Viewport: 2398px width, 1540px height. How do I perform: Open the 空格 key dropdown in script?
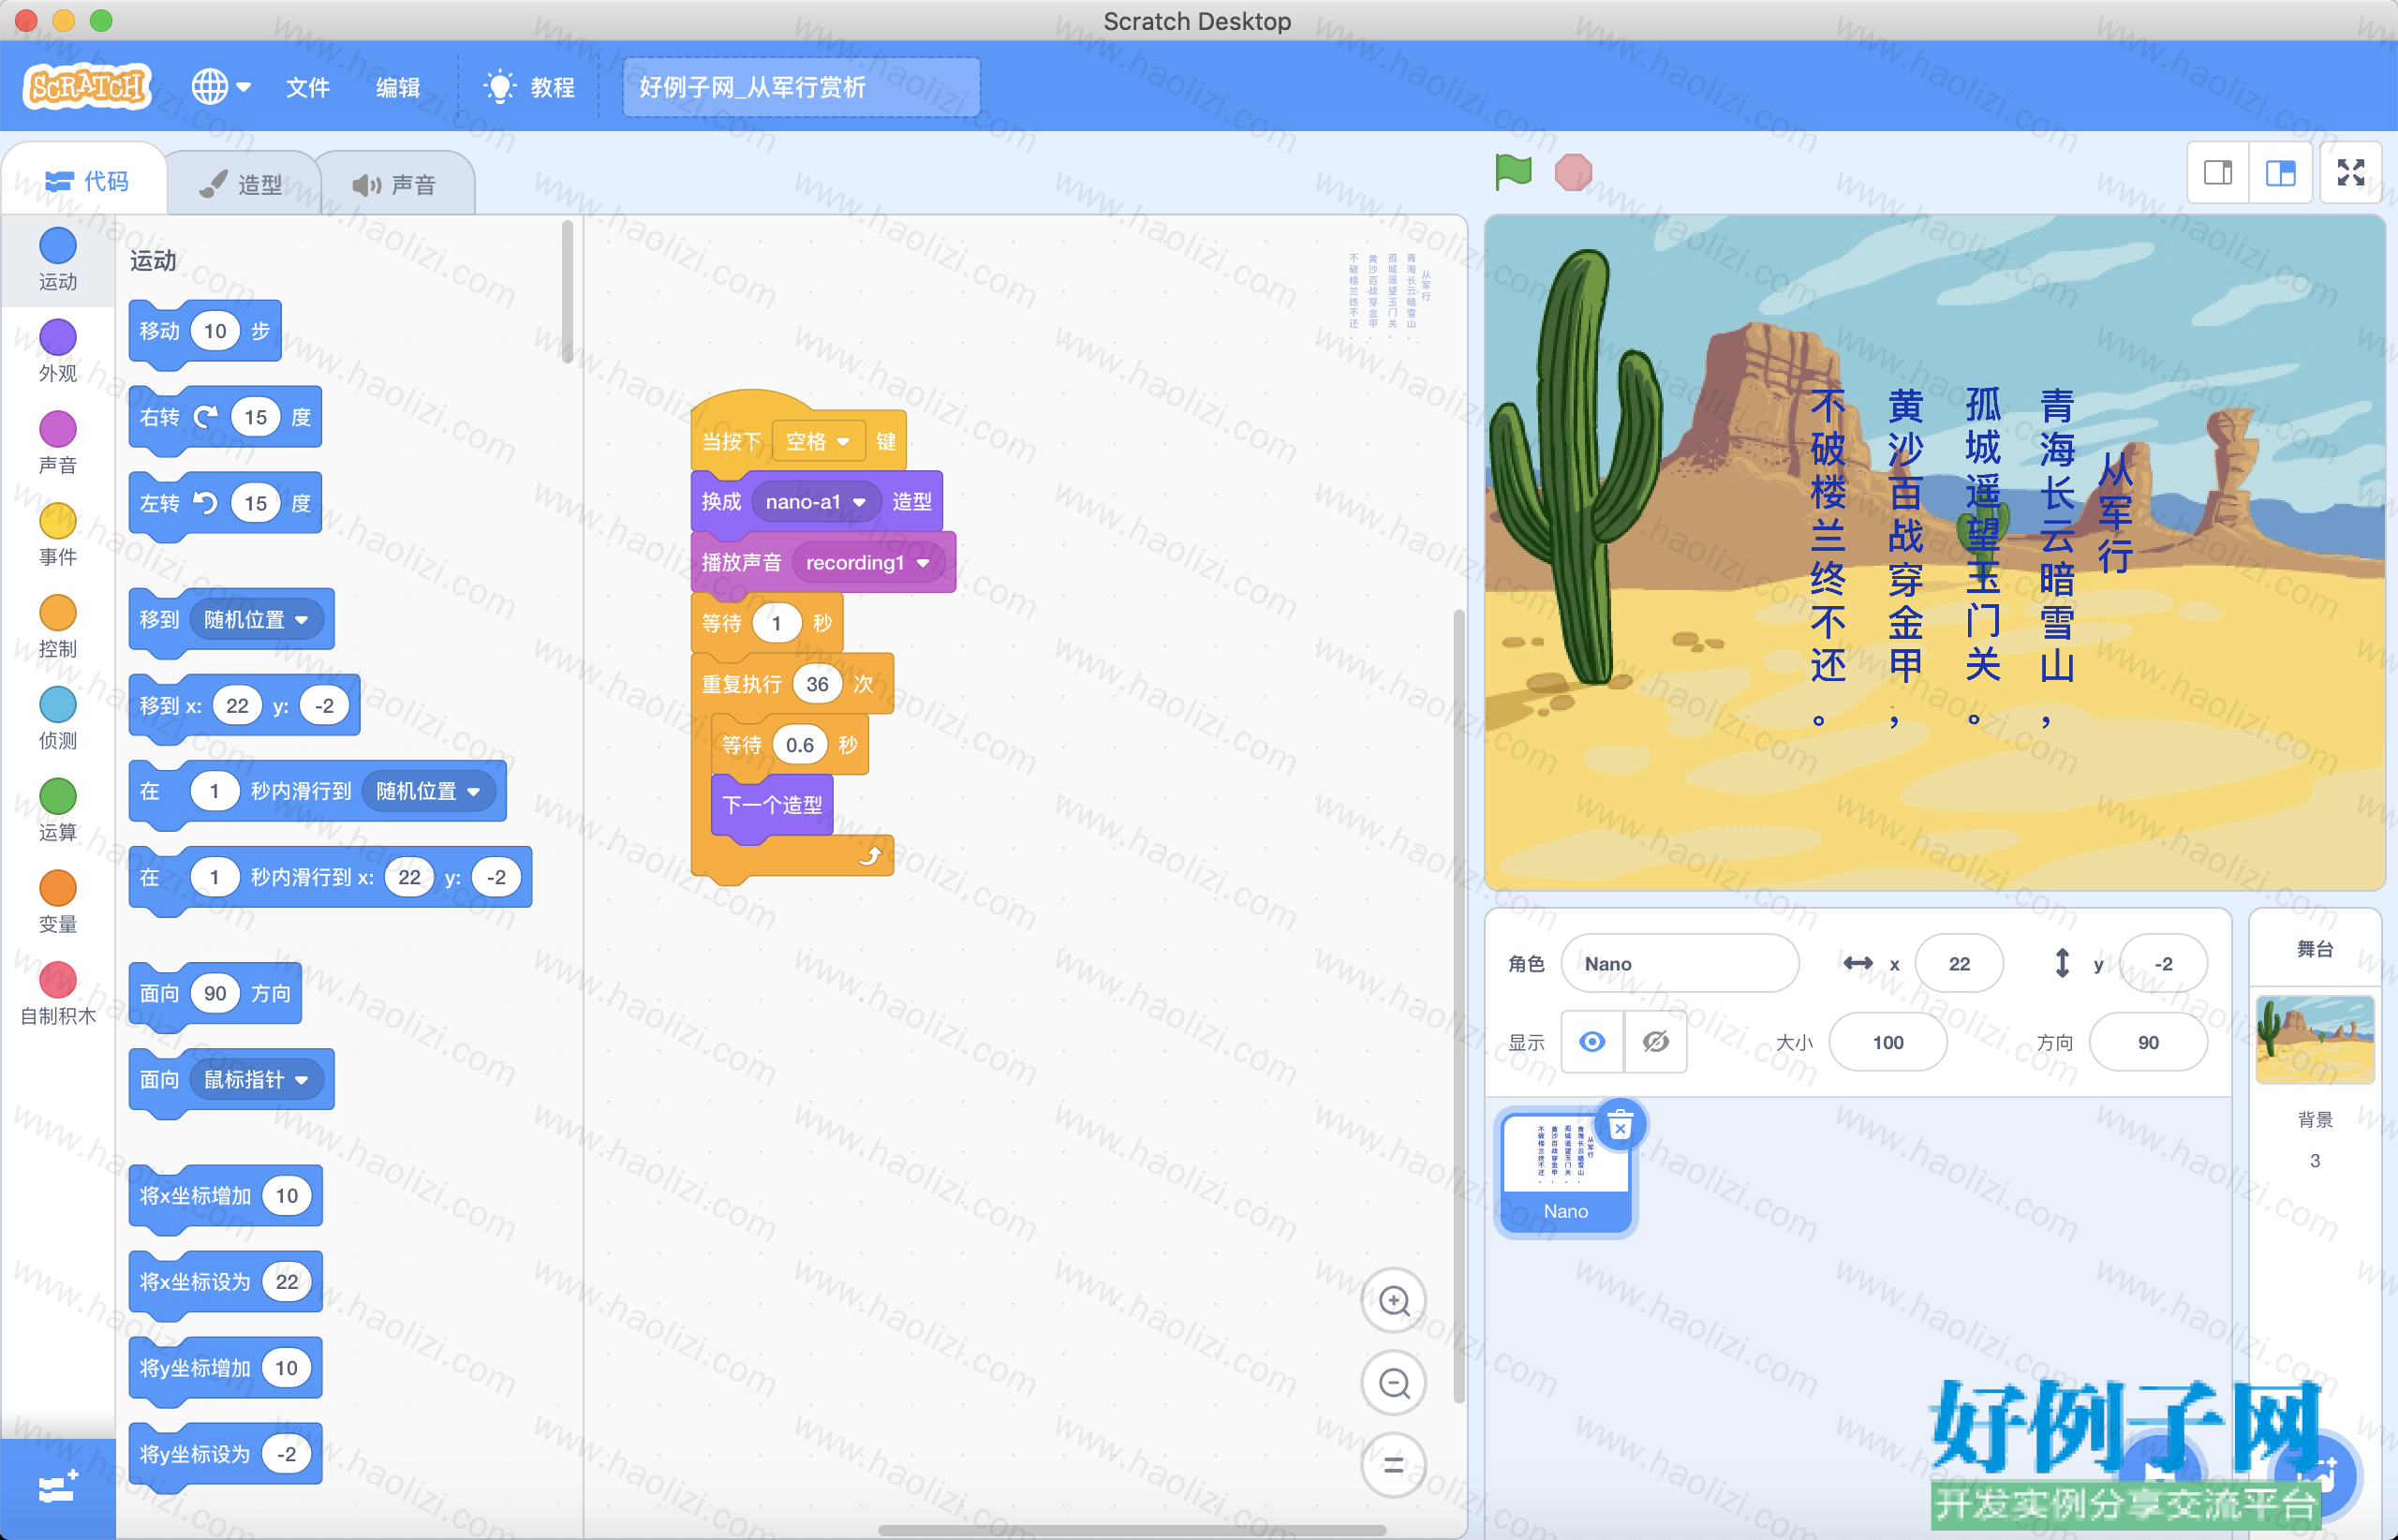pyautogui.click(x=818, y=441)
